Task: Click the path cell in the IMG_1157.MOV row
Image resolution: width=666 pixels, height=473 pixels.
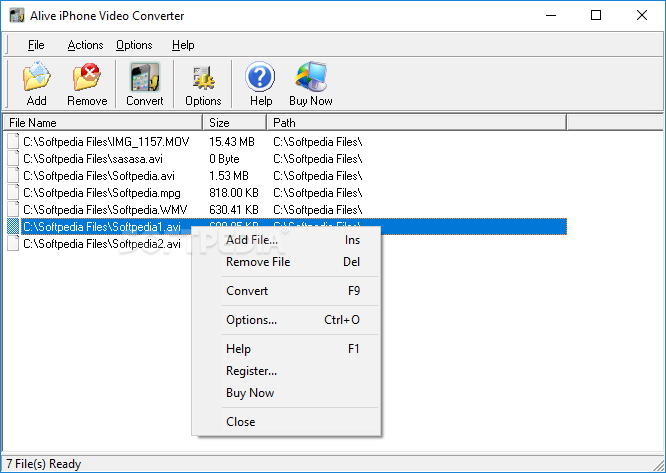Action: coord(318,142)
